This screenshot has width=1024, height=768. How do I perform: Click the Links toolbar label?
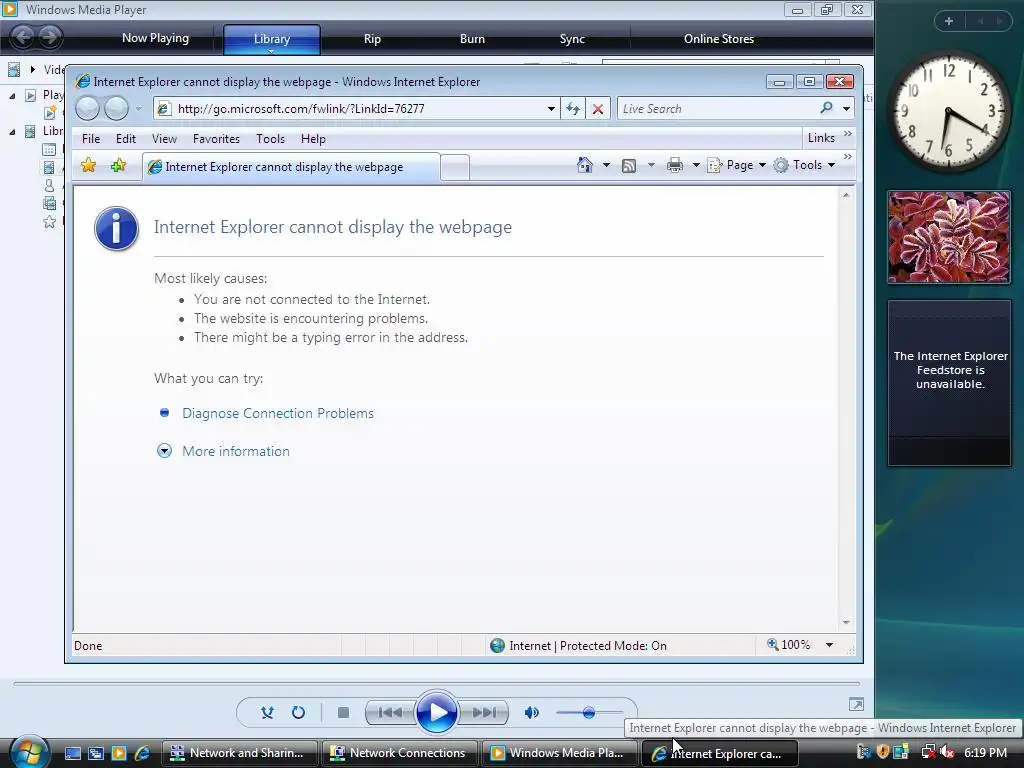(821, 138)
